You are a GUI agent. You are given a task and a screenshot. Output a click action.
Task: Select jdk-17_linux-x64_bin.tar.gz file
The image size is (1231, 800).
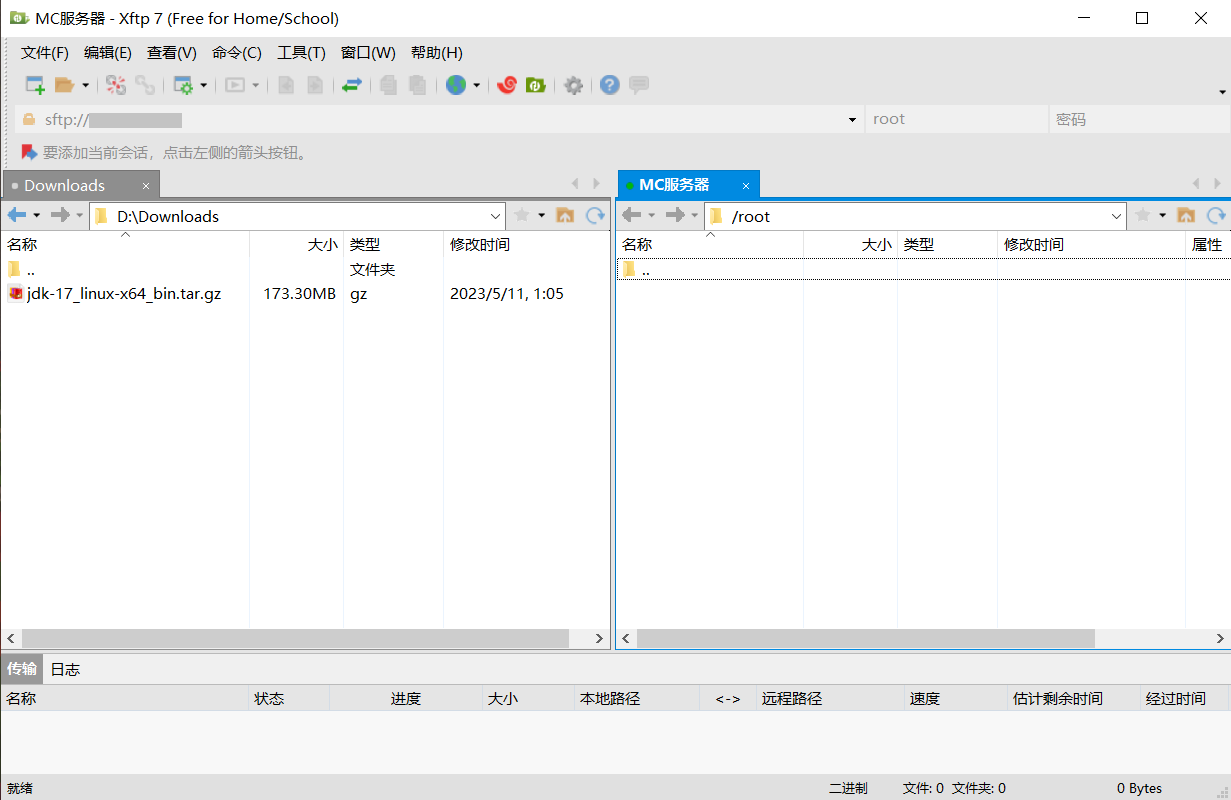[x=124, y=294]
